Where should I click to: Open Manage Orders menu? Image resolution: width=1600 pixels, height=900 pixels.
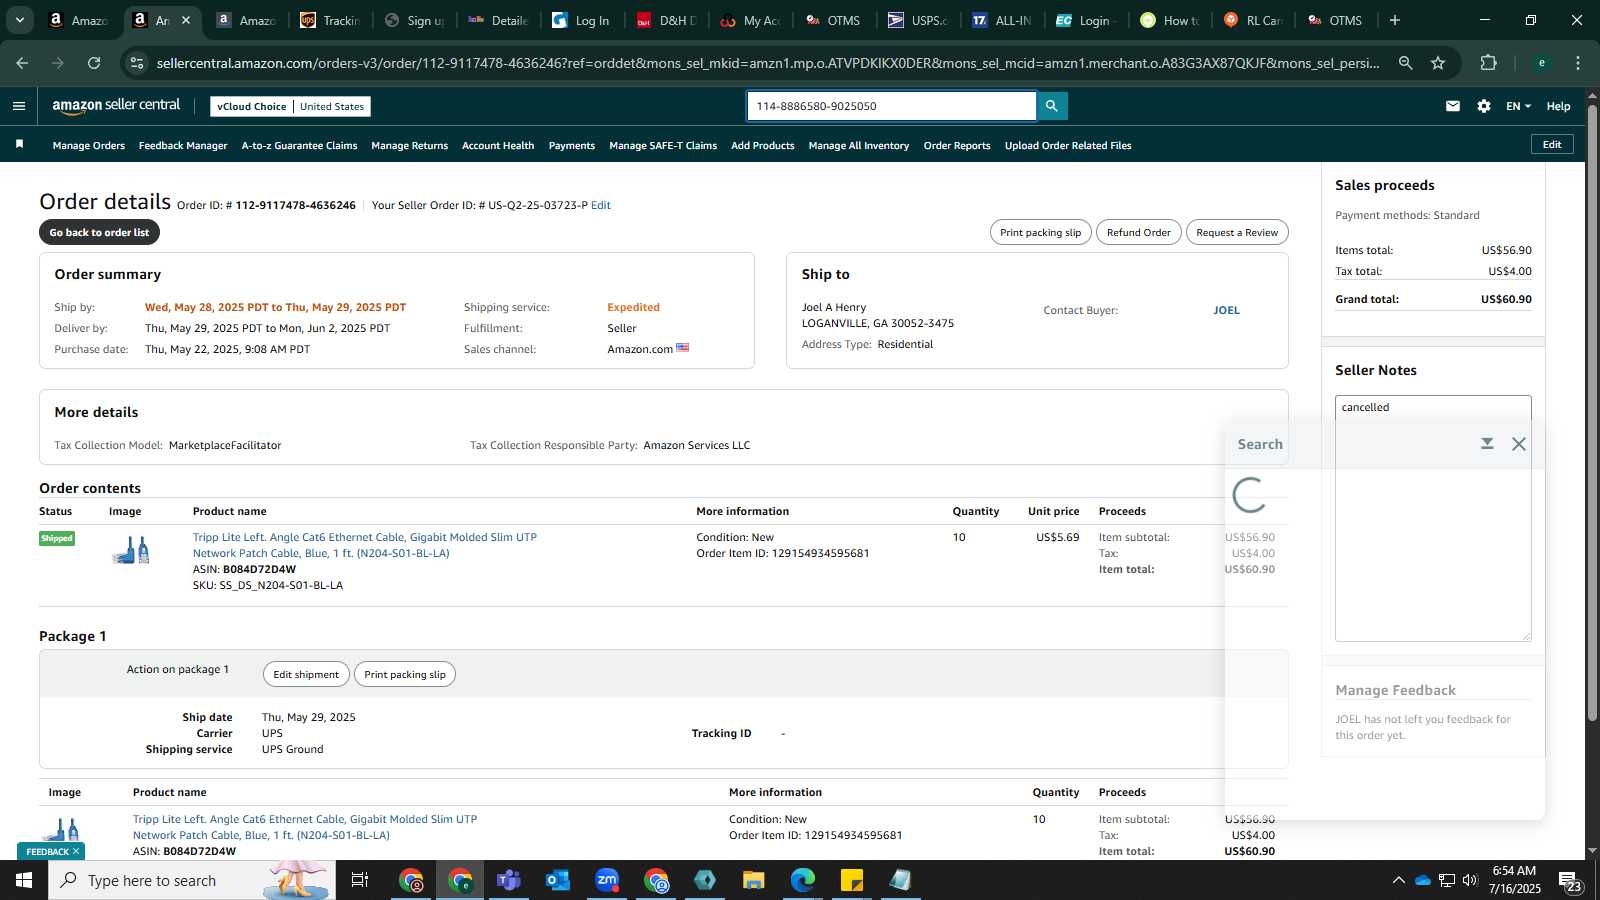89,146
